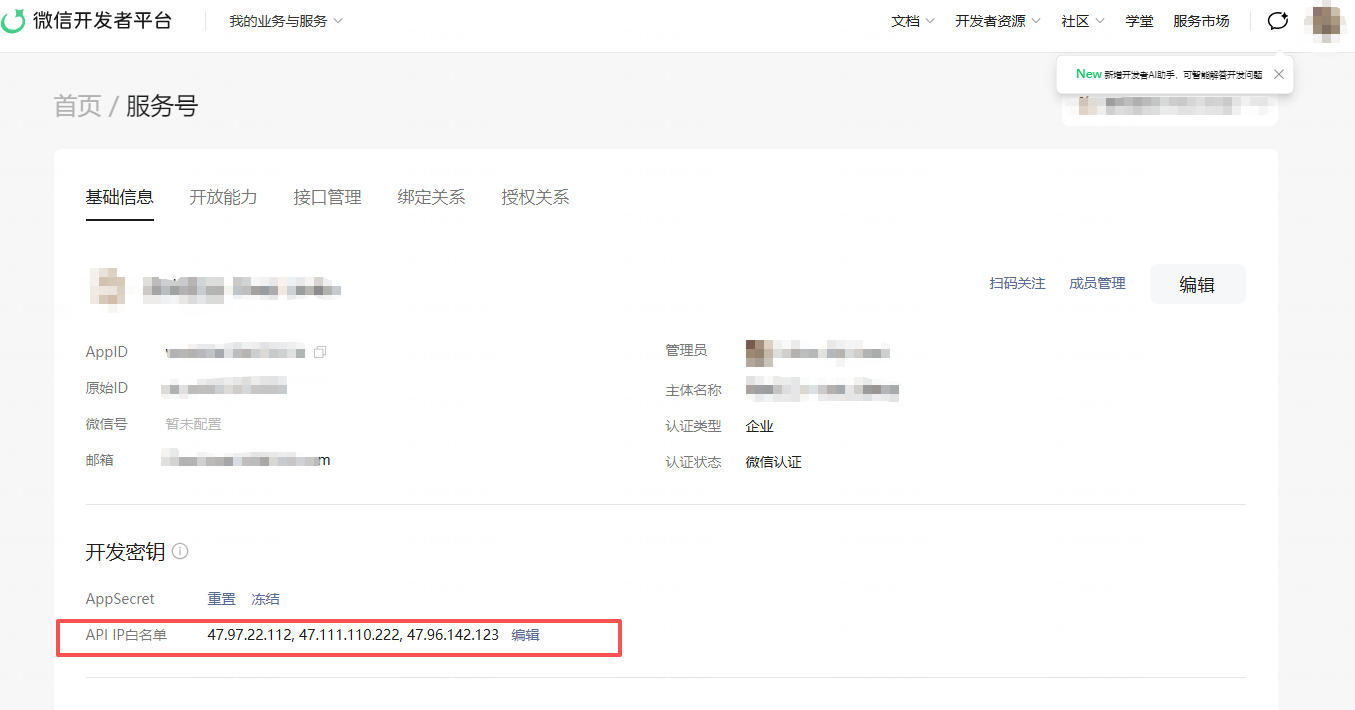Click the large 编辑 button

click(1197, 284)
